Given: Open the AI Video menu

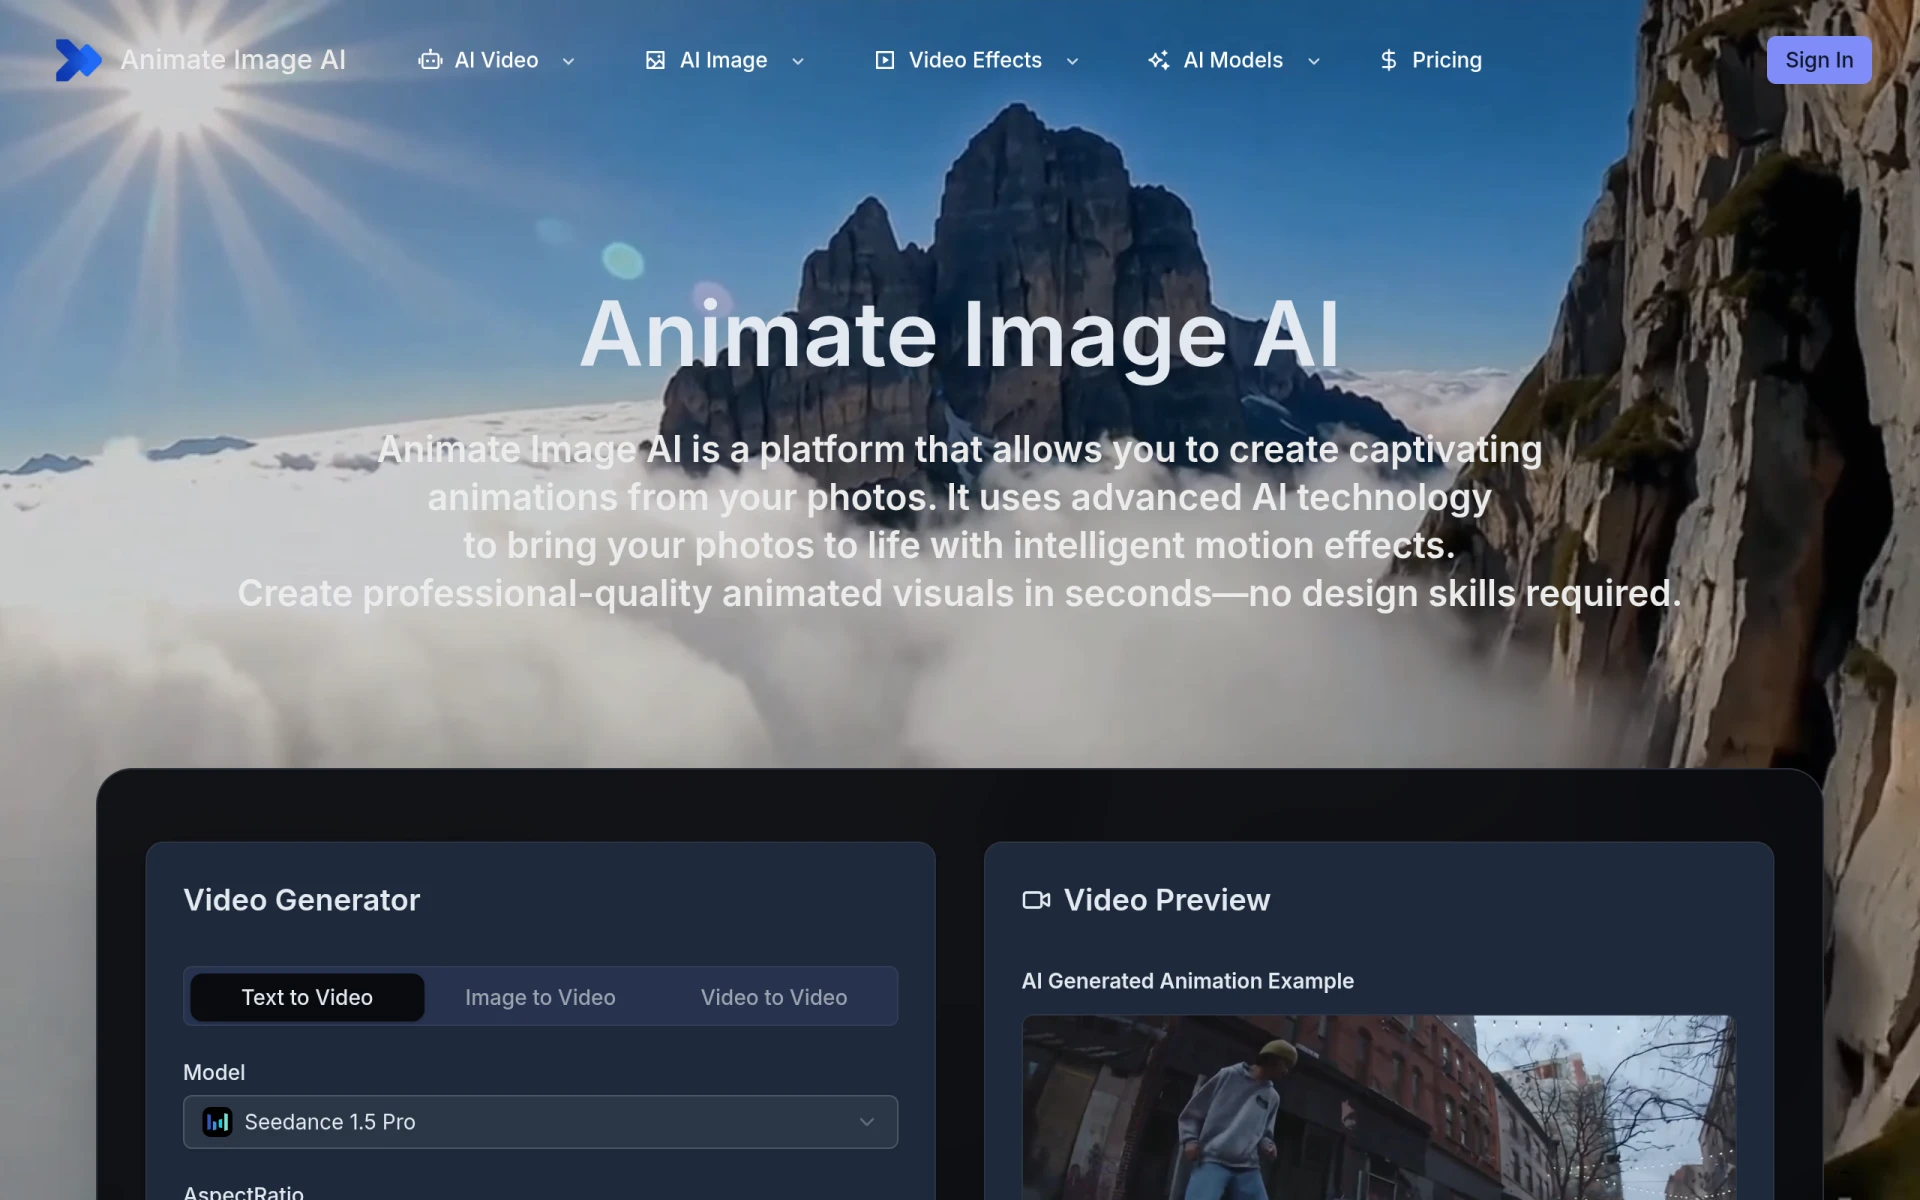Looking at the screenshot, I should 497,60.
